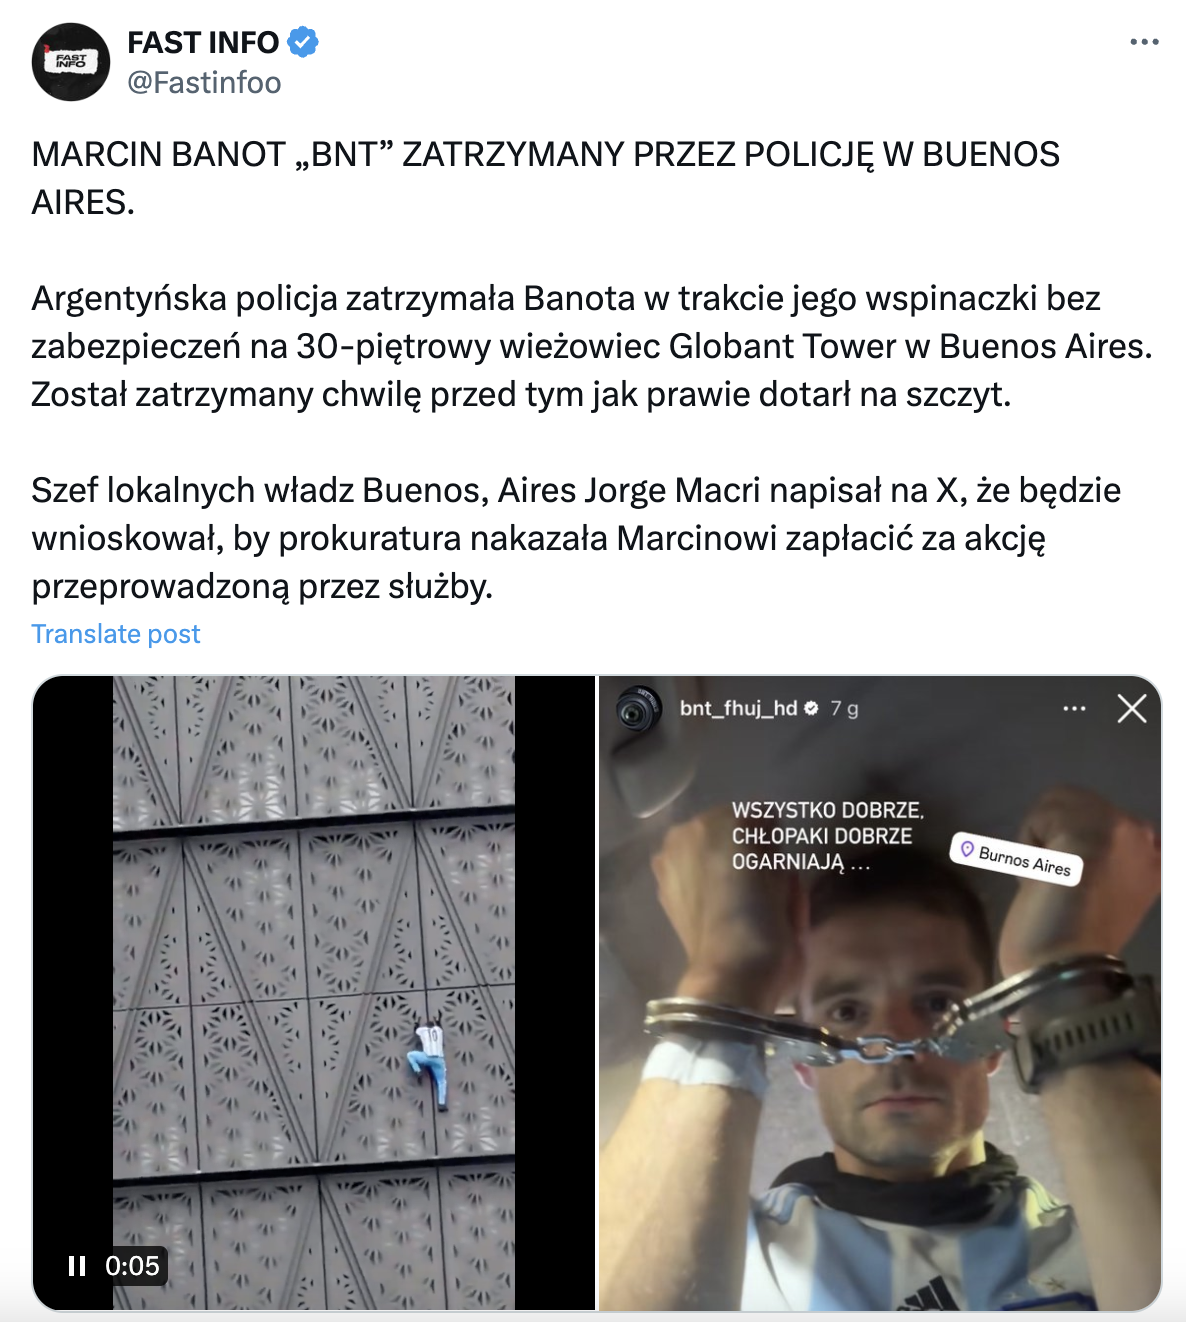1186x1322 pixels.
Task: Open the FAST INFO display name link
Action: click(x=203, y=42)
